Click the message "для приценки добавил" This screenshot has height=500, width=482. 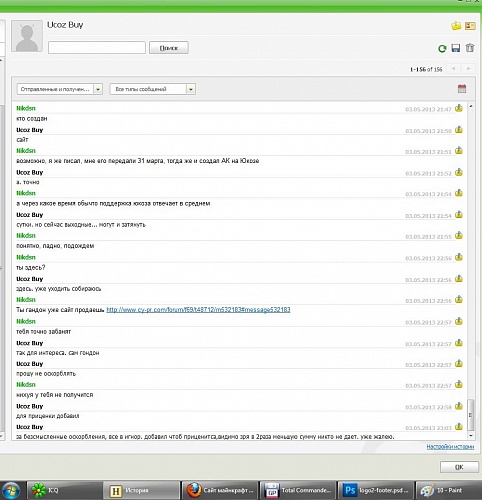tap(48, 416)
